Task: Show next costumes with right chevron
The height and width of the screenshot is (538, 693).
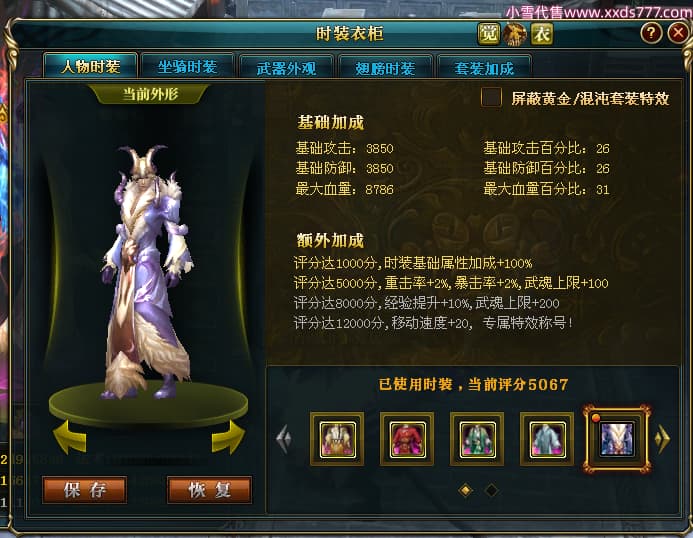Action: coord(662,439)
